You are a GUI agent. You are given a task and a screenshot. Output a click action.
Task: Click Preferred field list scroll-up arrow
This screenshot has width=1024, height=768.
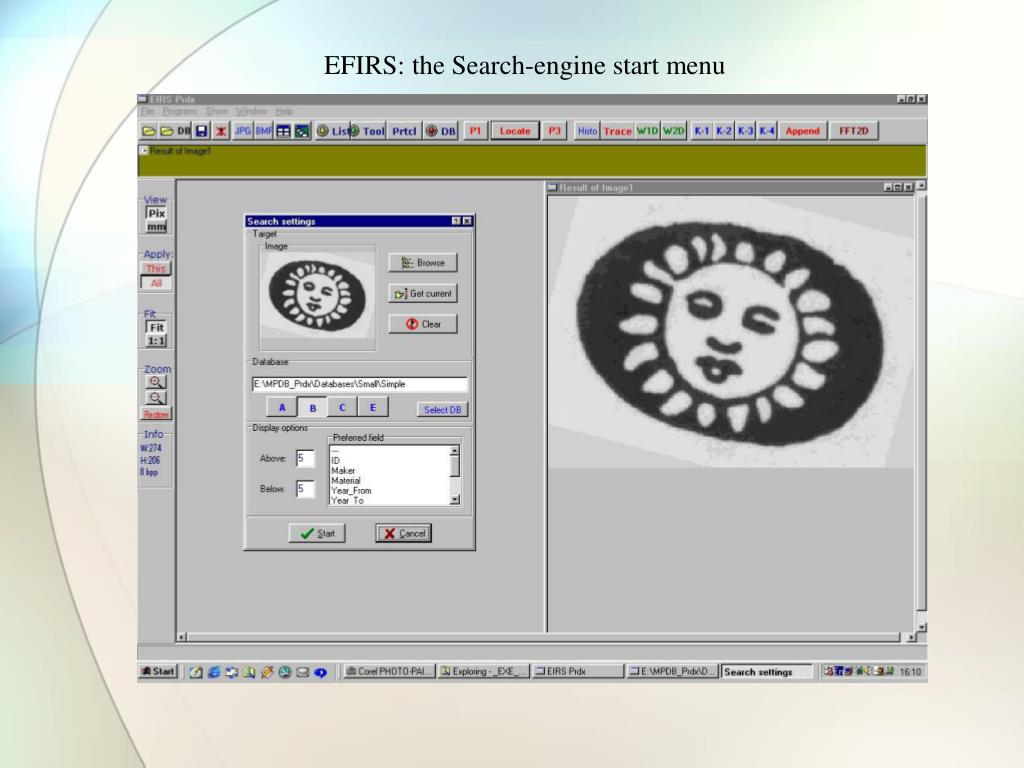click(455, 451)
